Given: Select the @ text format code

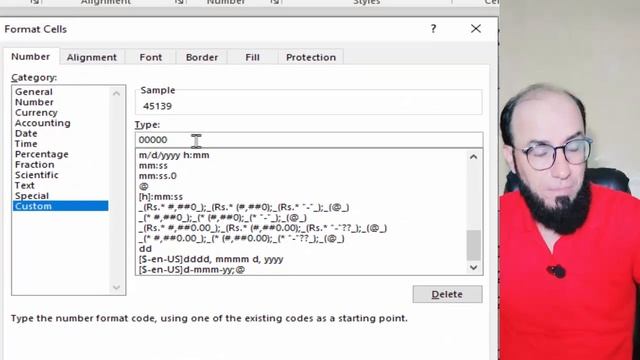Looking at the screenshot, I should [144, 187].
